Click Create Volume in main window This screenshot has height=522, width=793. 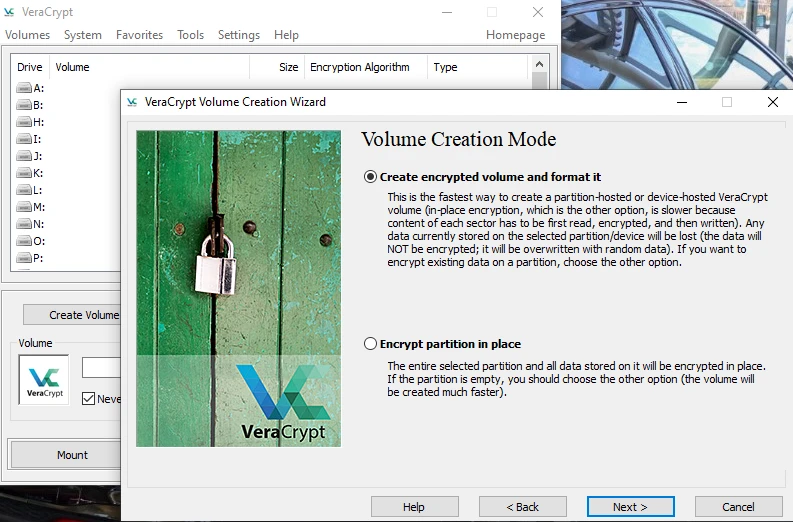[x=72, y=315]
